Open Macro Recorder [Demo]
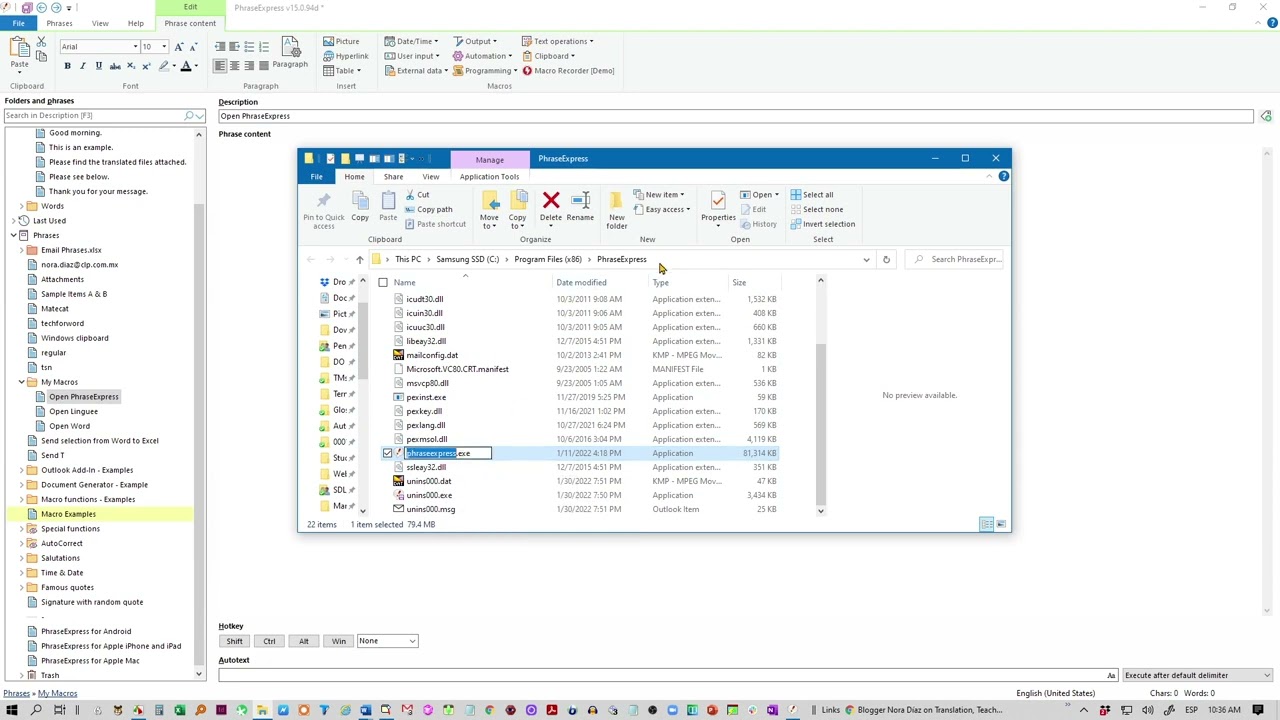 click(568, 71)
